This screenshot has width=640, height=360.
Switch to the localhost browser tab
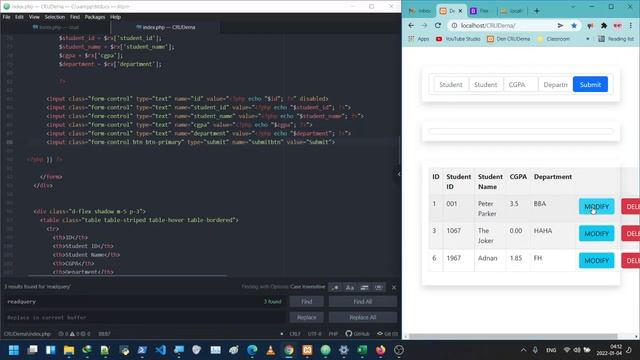tap(512, 11)
